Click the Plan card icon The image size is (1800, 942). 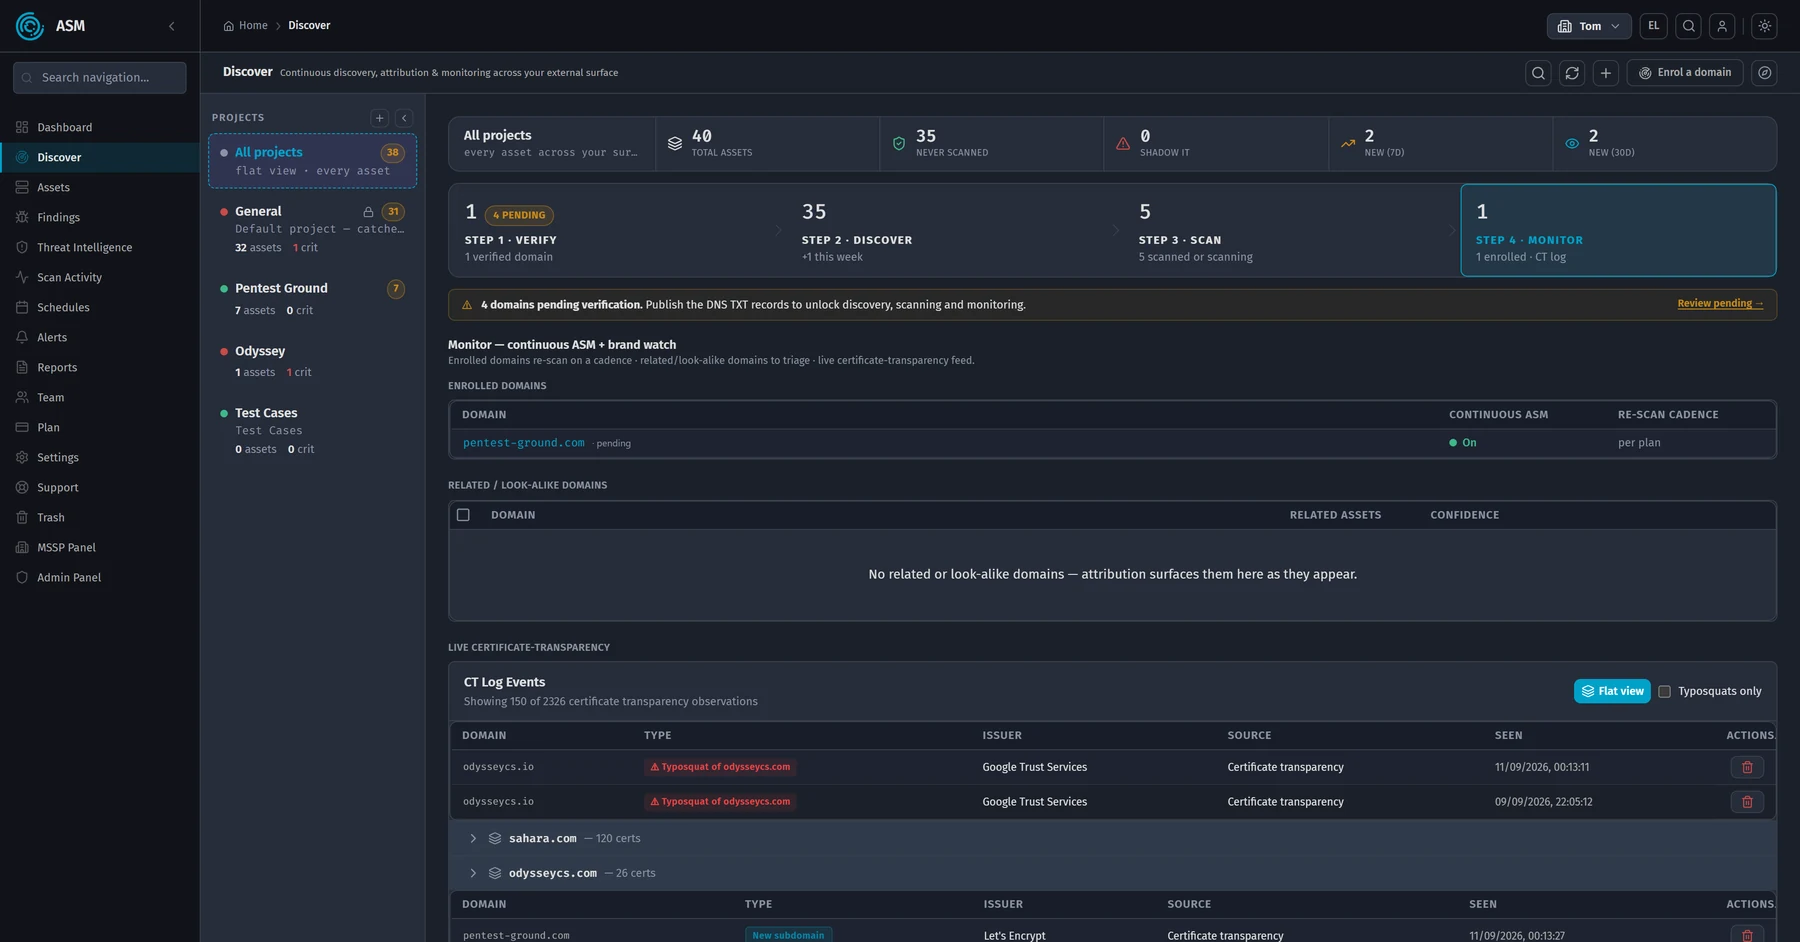pos(22,427)
